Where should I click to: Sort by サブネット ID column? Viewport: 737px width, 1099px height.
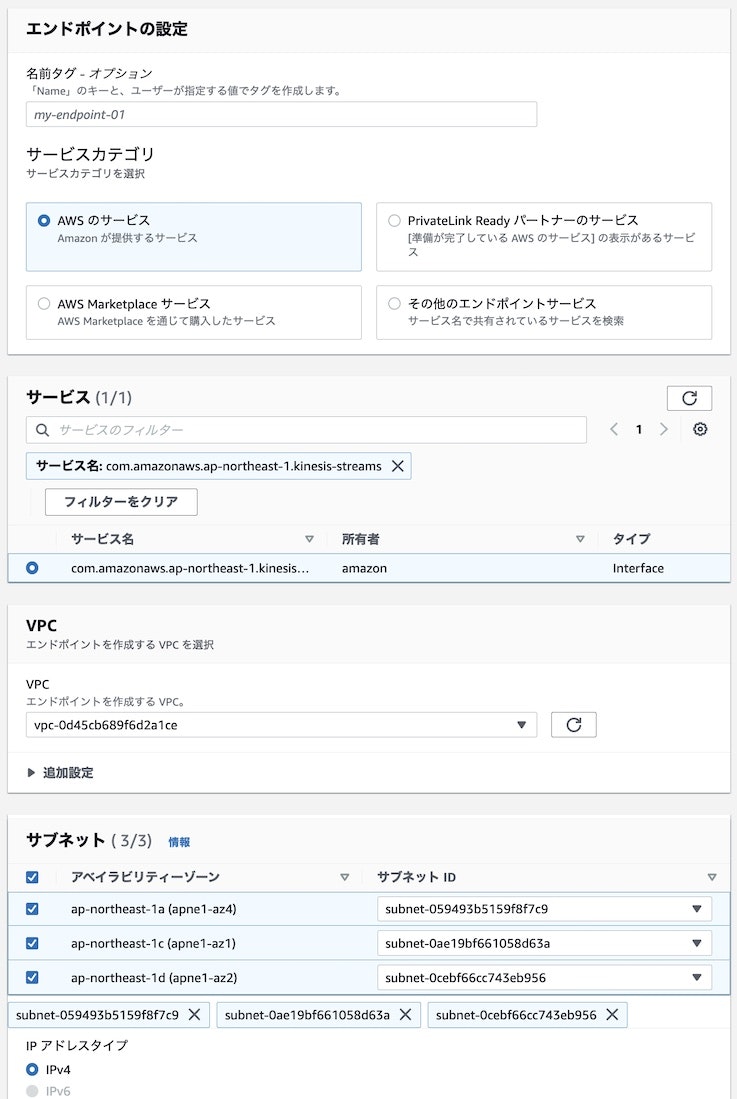coord(712,877)
